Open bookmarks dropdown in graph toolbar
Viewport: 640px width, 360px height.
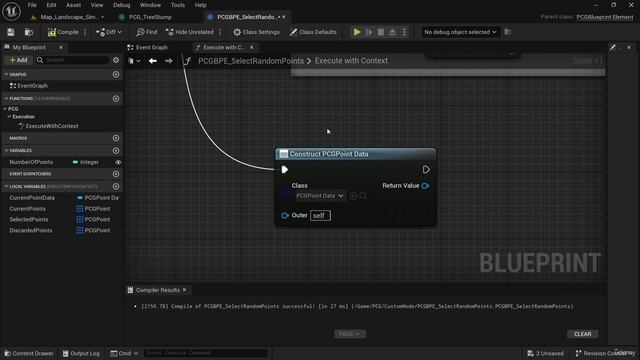[134, 61]
